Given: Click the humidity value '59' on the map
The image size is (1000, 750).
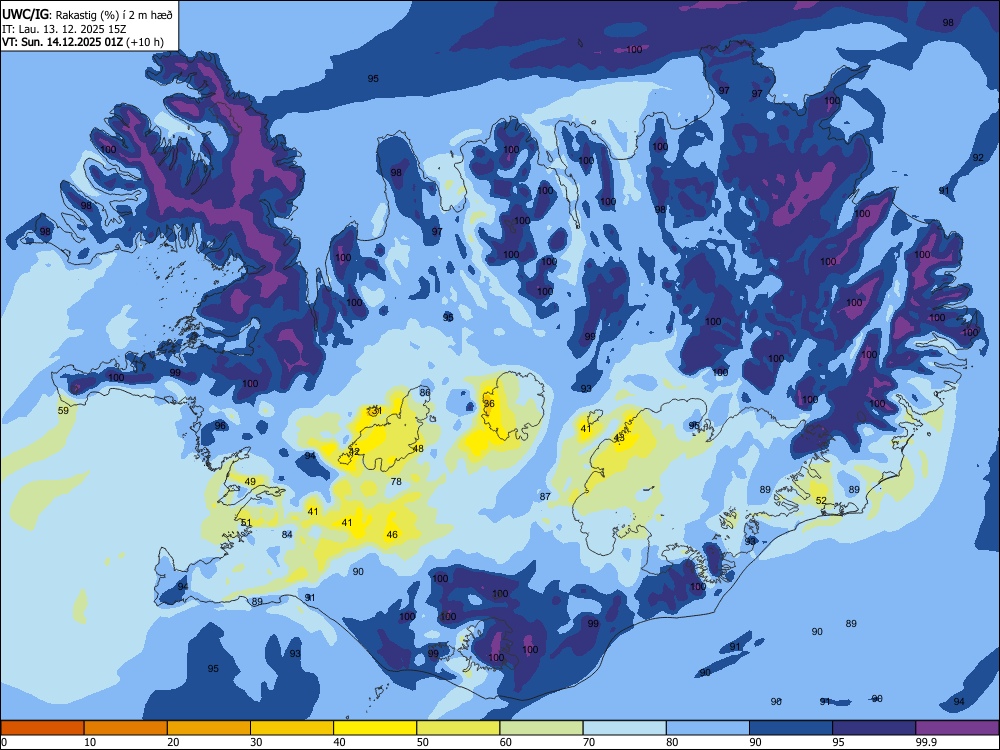Looking at the screenshot, I should [x=63, y=411].
